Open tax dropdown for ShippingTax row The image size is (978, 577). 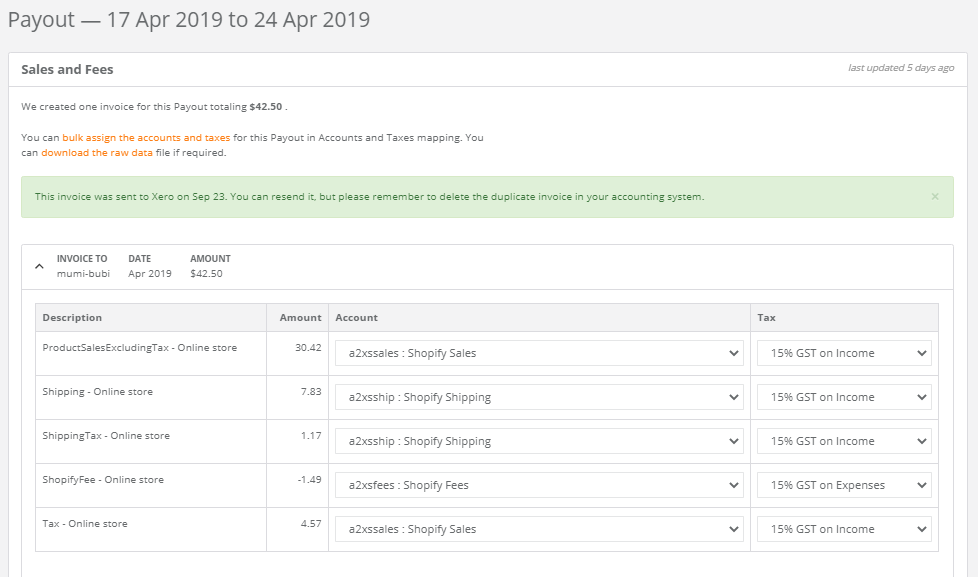(844, 441)
